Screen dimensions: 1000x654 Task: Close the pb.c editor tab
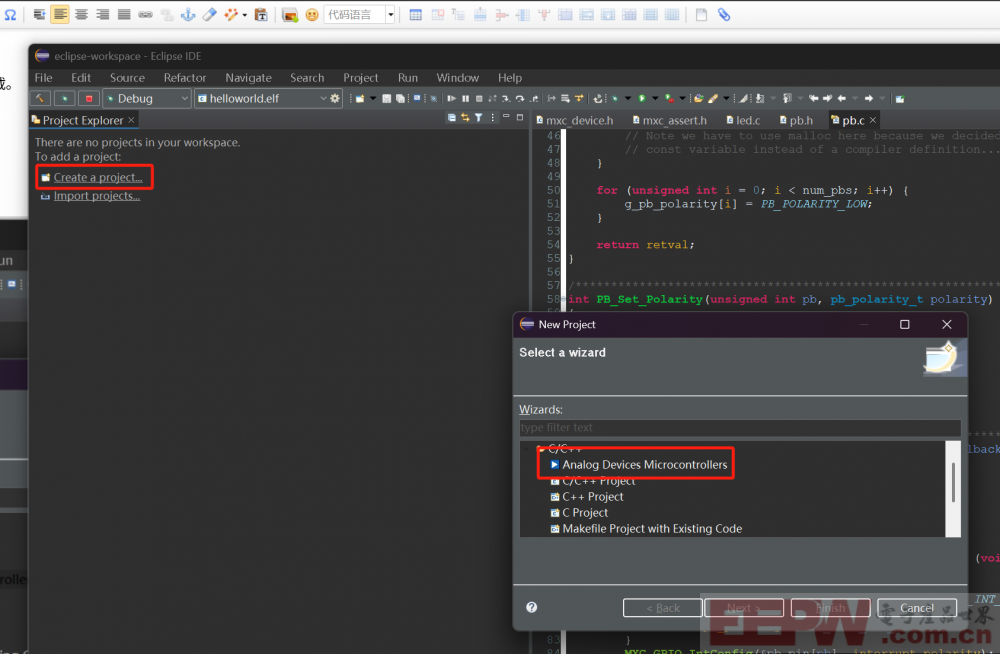873,120
